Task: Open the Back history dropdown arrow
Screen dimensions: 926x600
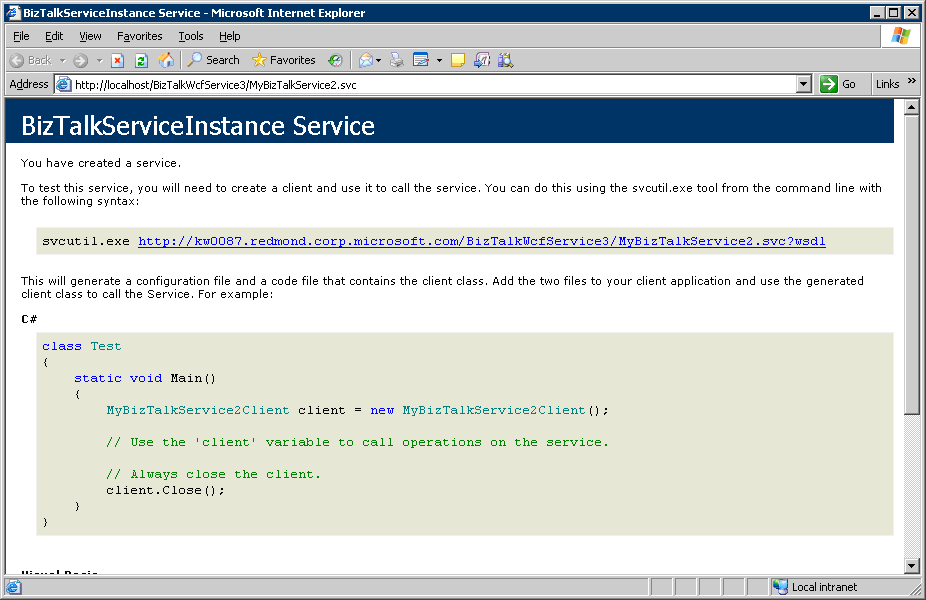Action: [63, 60]
